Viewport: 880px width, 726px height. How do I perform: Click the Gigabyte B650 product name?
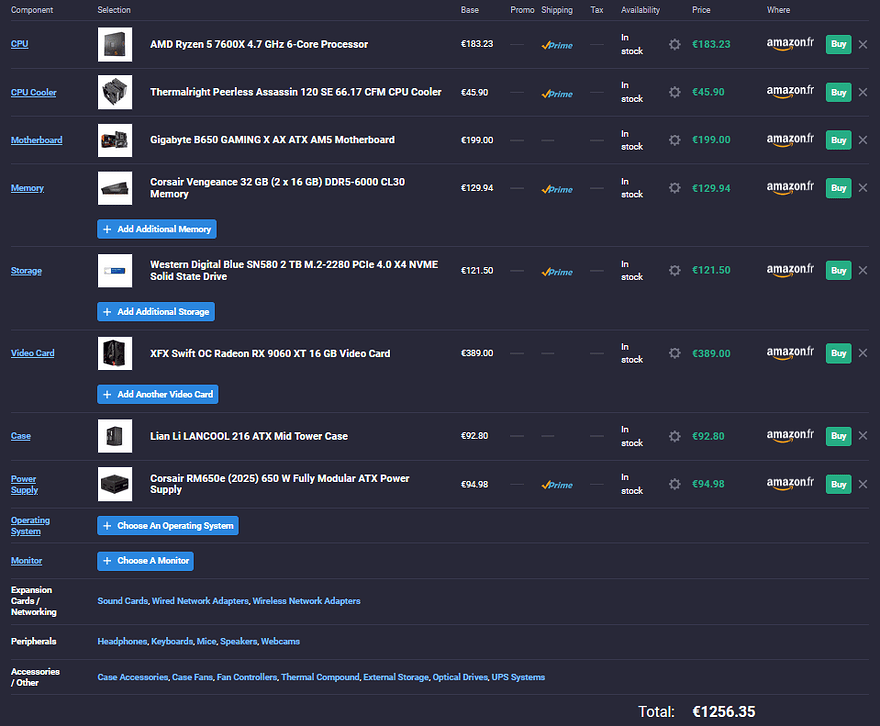click(x=272, y=140)
